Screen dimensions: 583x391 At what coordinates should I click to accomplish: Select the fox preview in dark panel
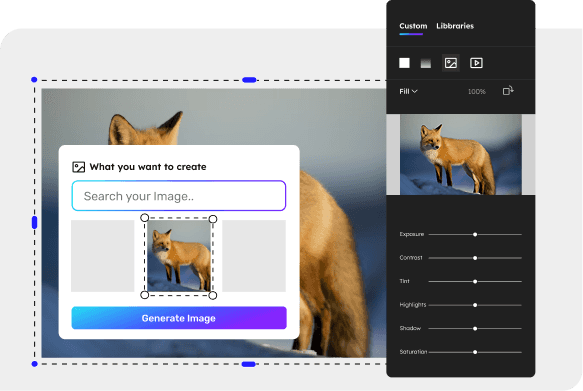point(461,154)
